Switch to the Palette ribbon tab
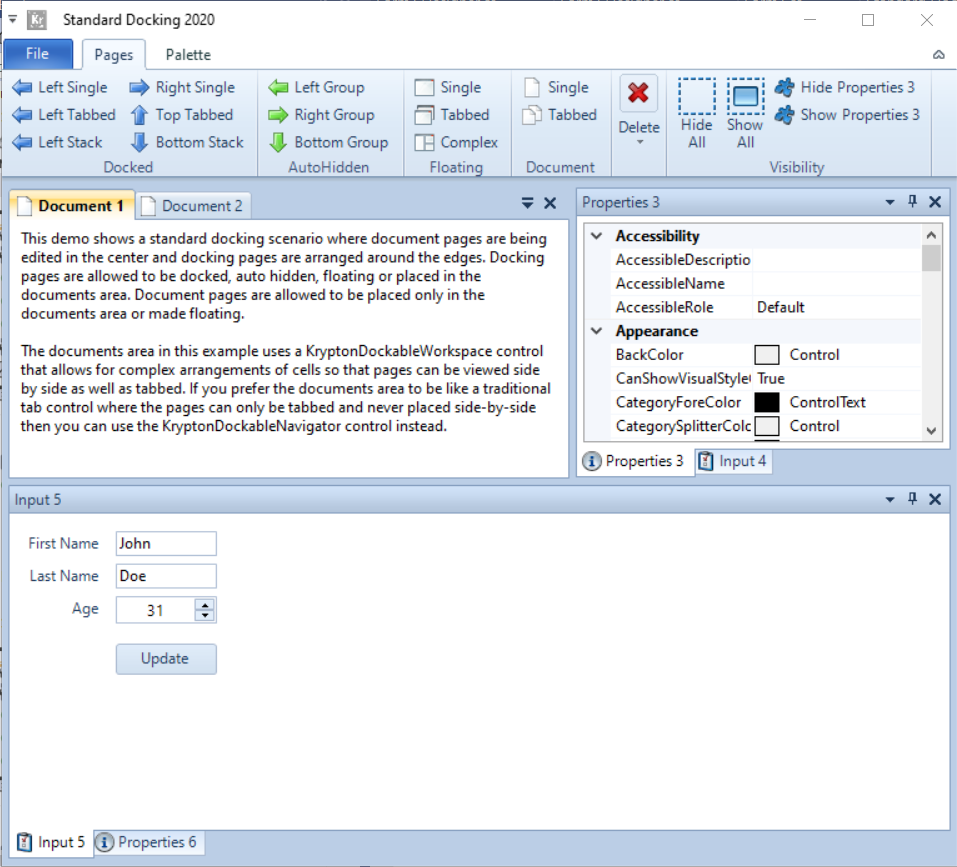The image size is (957, 867). coord(188,55)
